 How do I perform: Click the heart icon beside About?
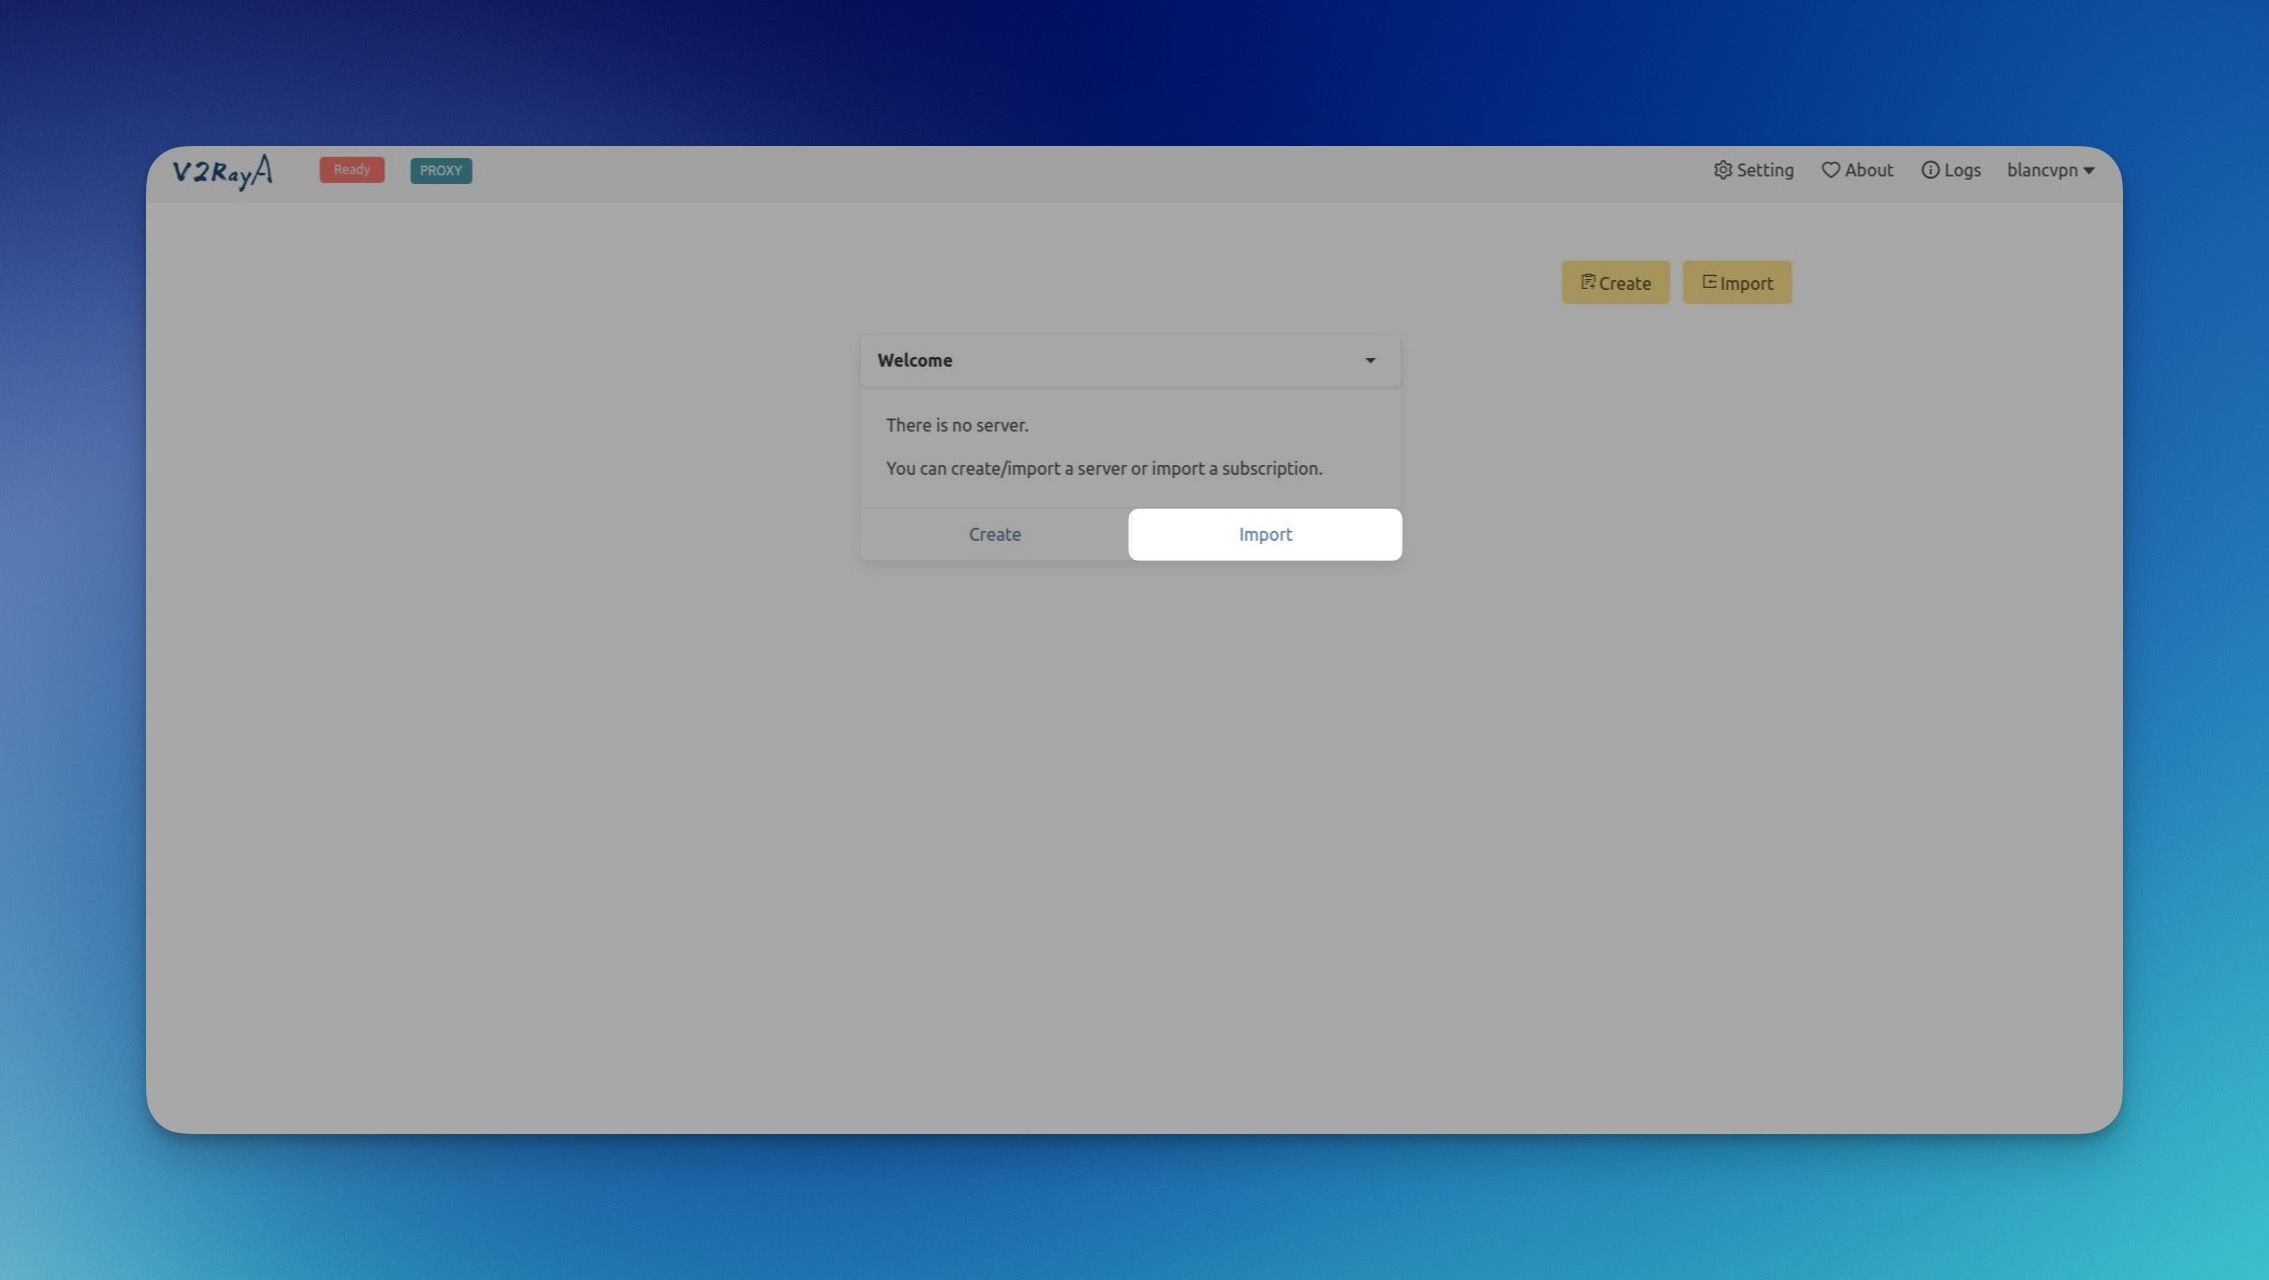coord(1830,170)
